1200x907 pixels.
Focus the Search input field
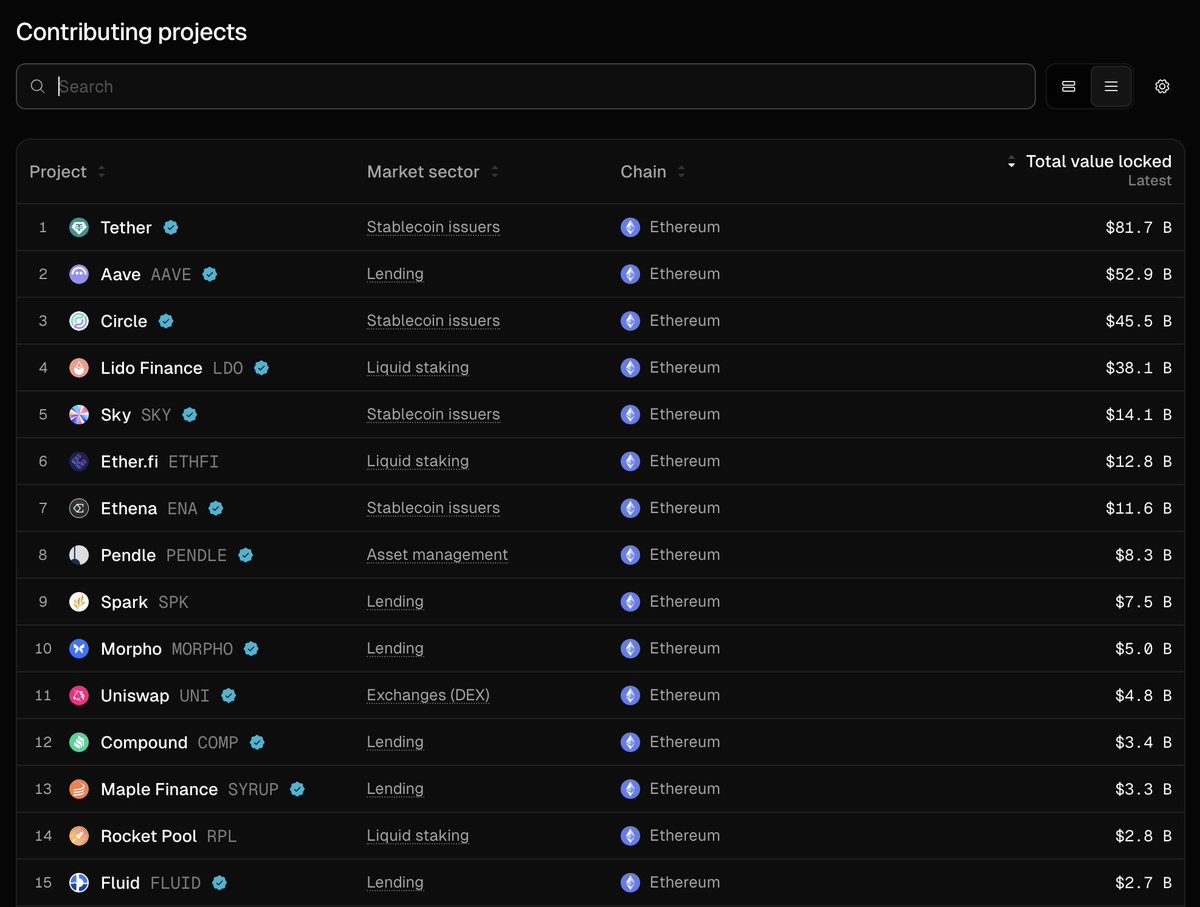click(x=525, y=87)
